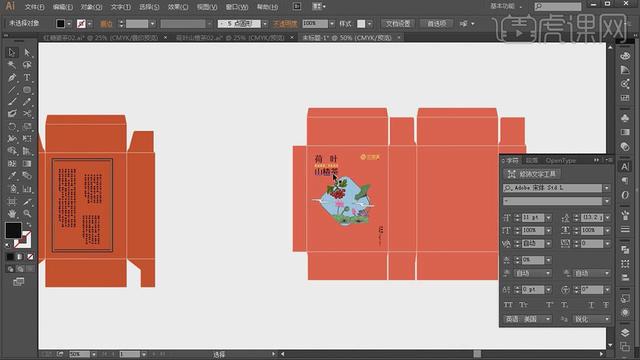
Task: Select the Pen tool in toolbox
Action: point(12,77)
